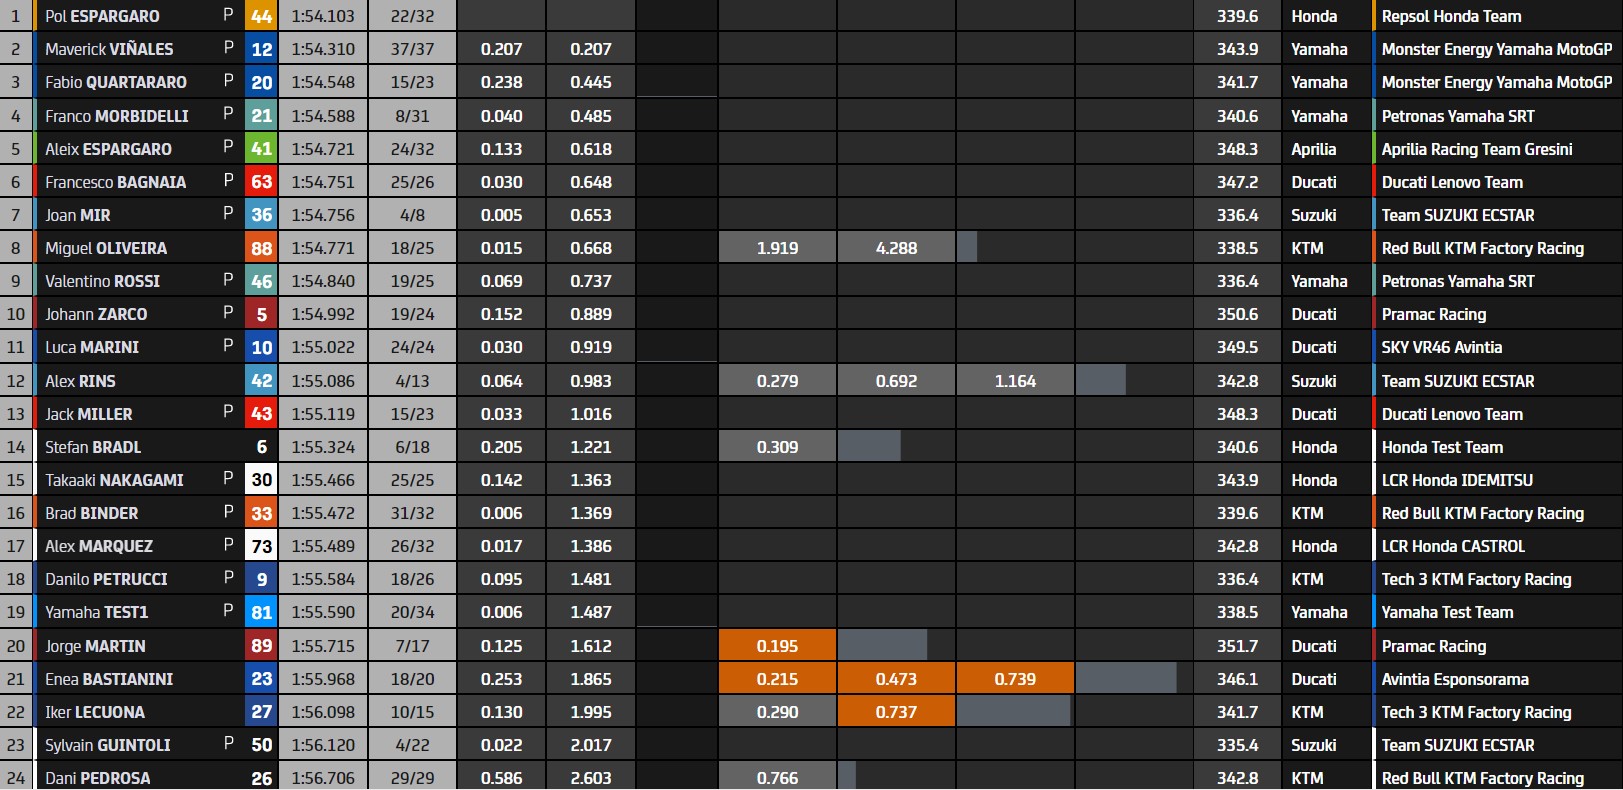Click number badge 73 for Alex Marquez

pos(261,546)
